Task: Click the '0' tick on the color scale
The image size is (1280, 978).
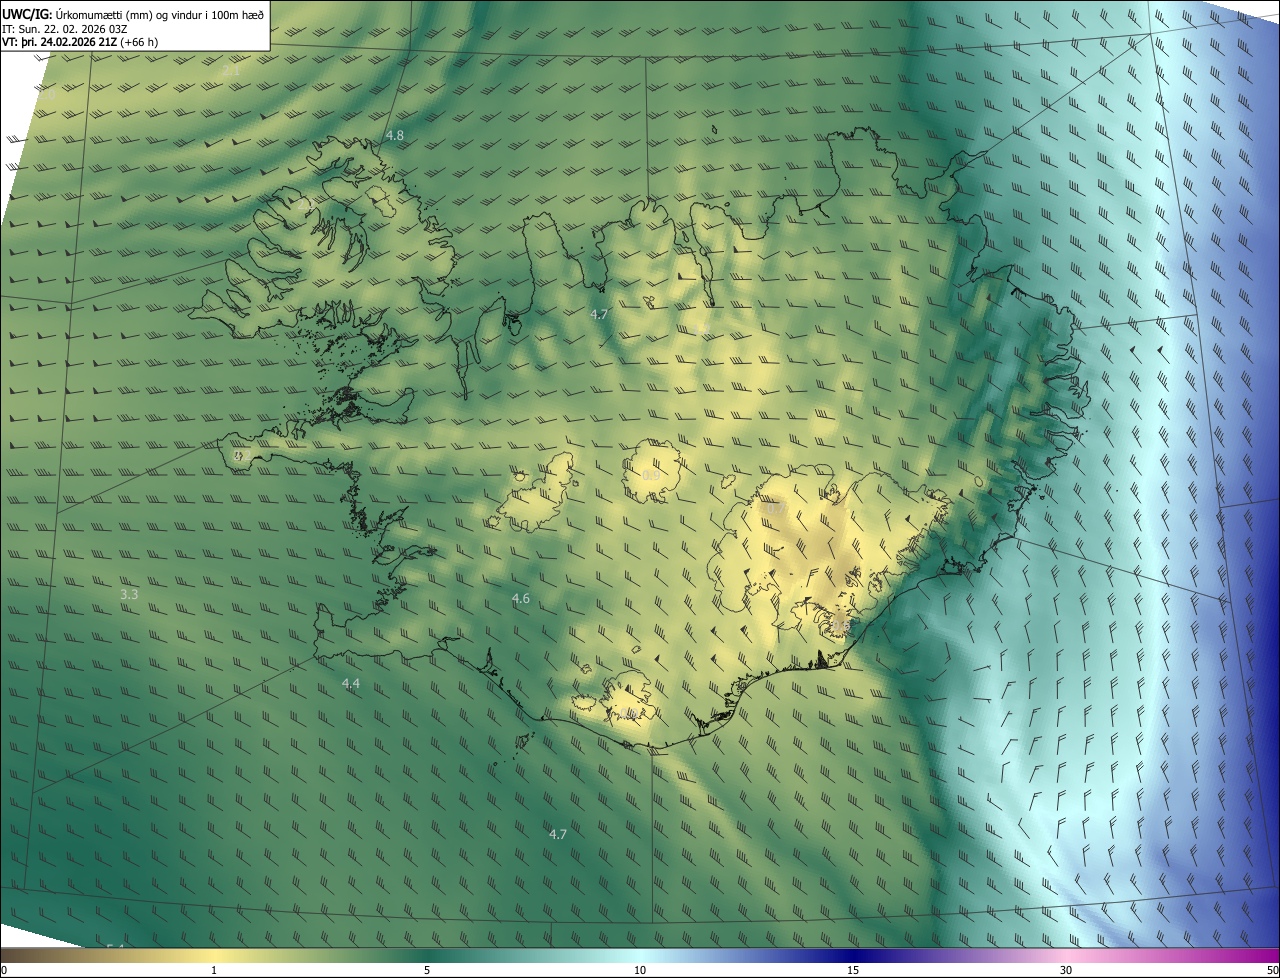Action: tap(4, 971)
